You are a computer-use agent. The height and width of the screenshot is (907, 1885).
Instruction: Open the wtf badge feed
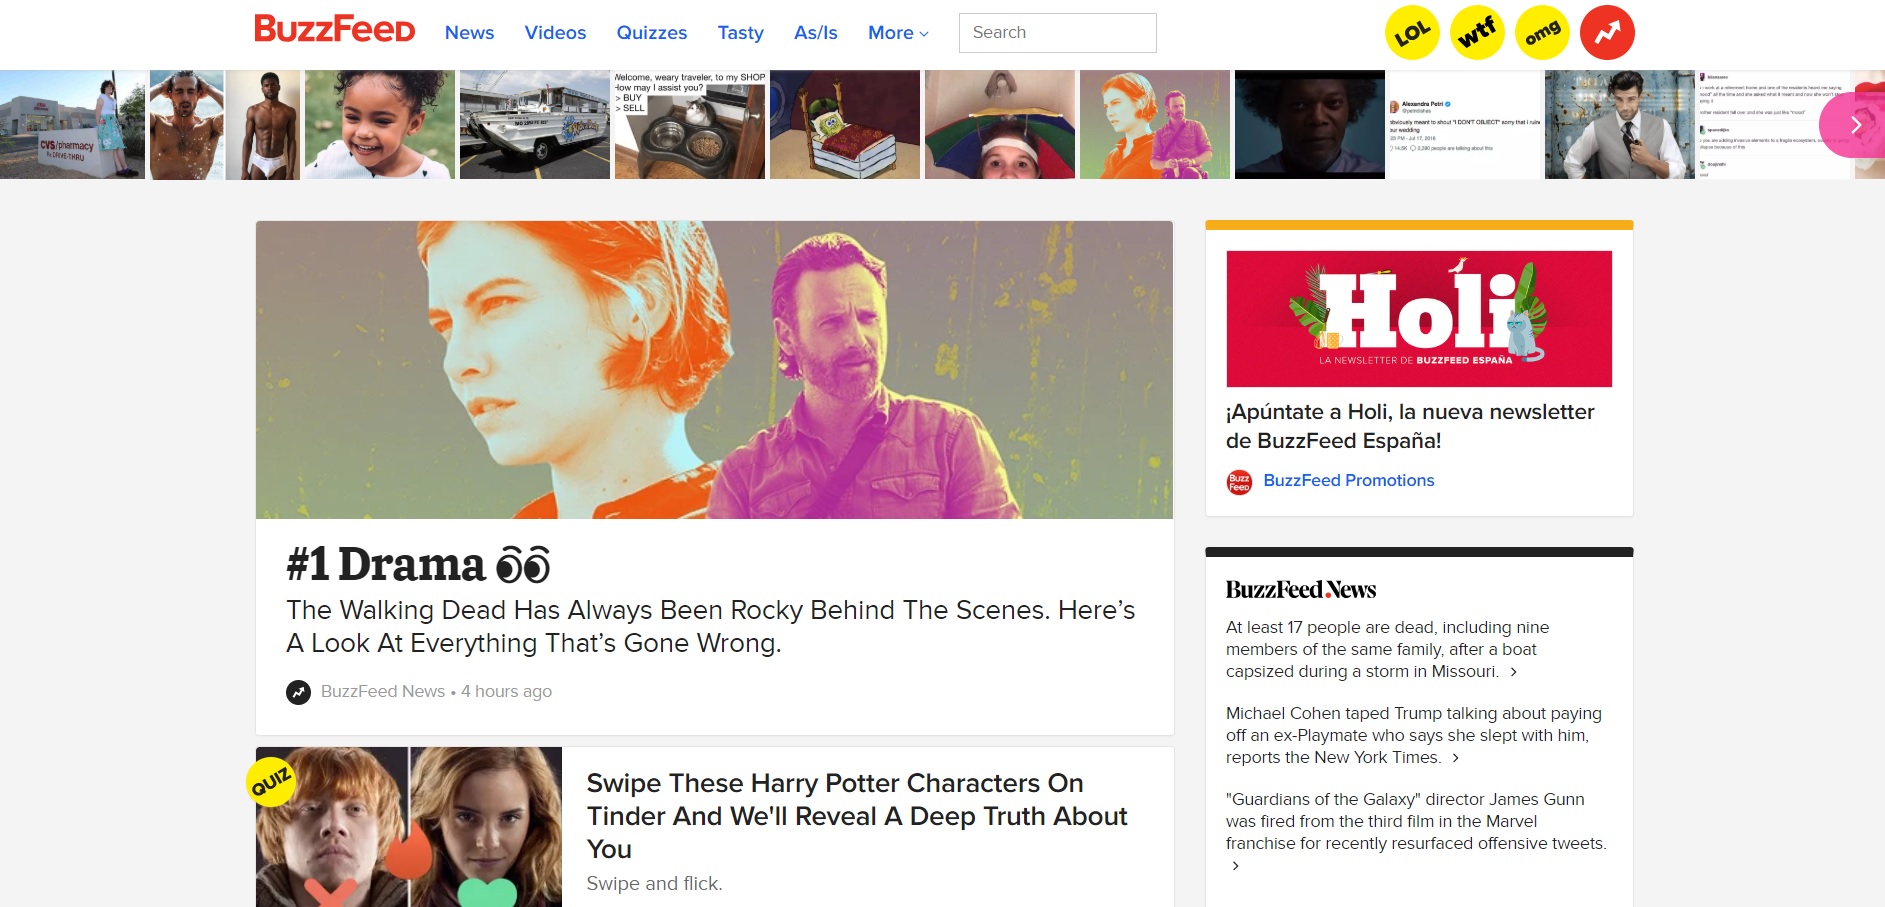1476,33
